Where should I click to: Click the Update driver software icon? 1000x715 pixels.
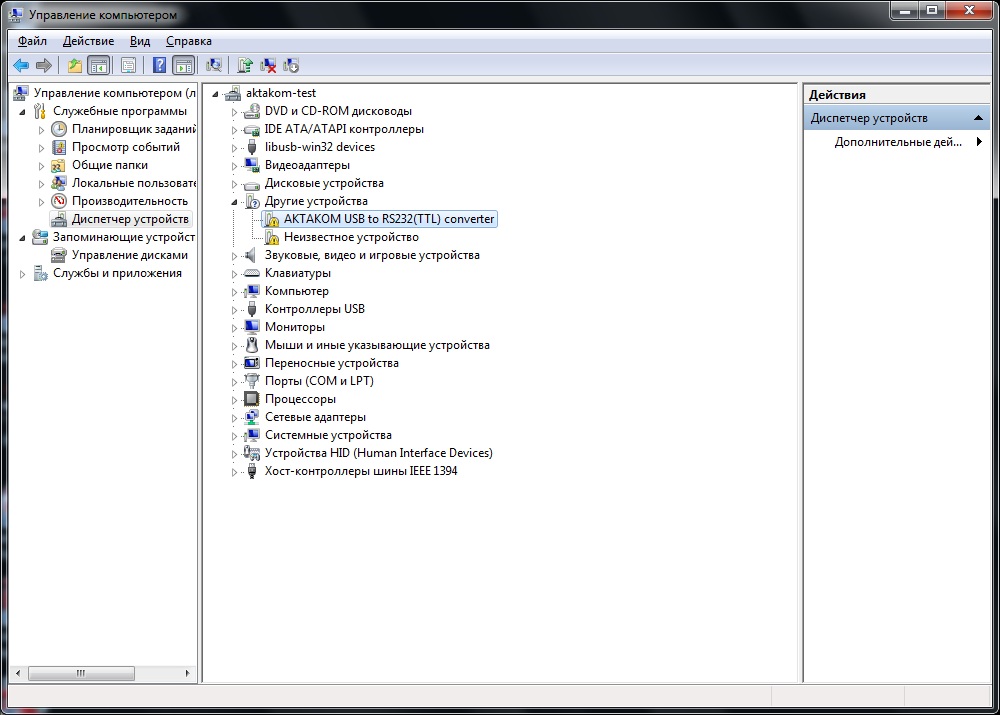[244, 65]
